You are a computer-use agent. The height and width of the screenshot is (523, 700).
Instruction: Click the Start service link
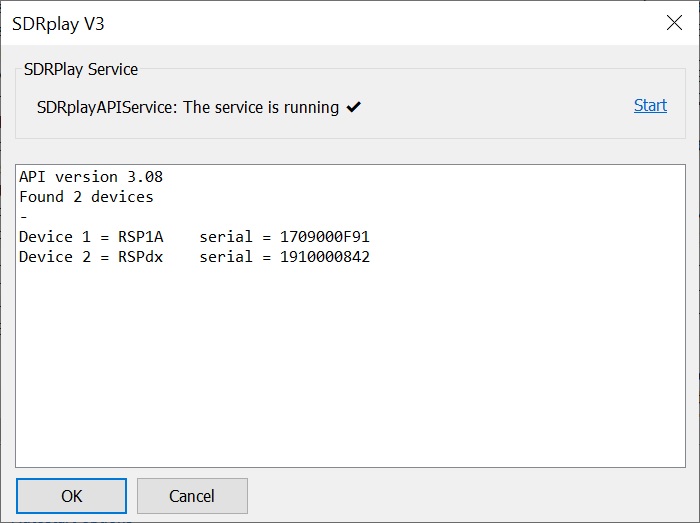click(x=650, y=105)
